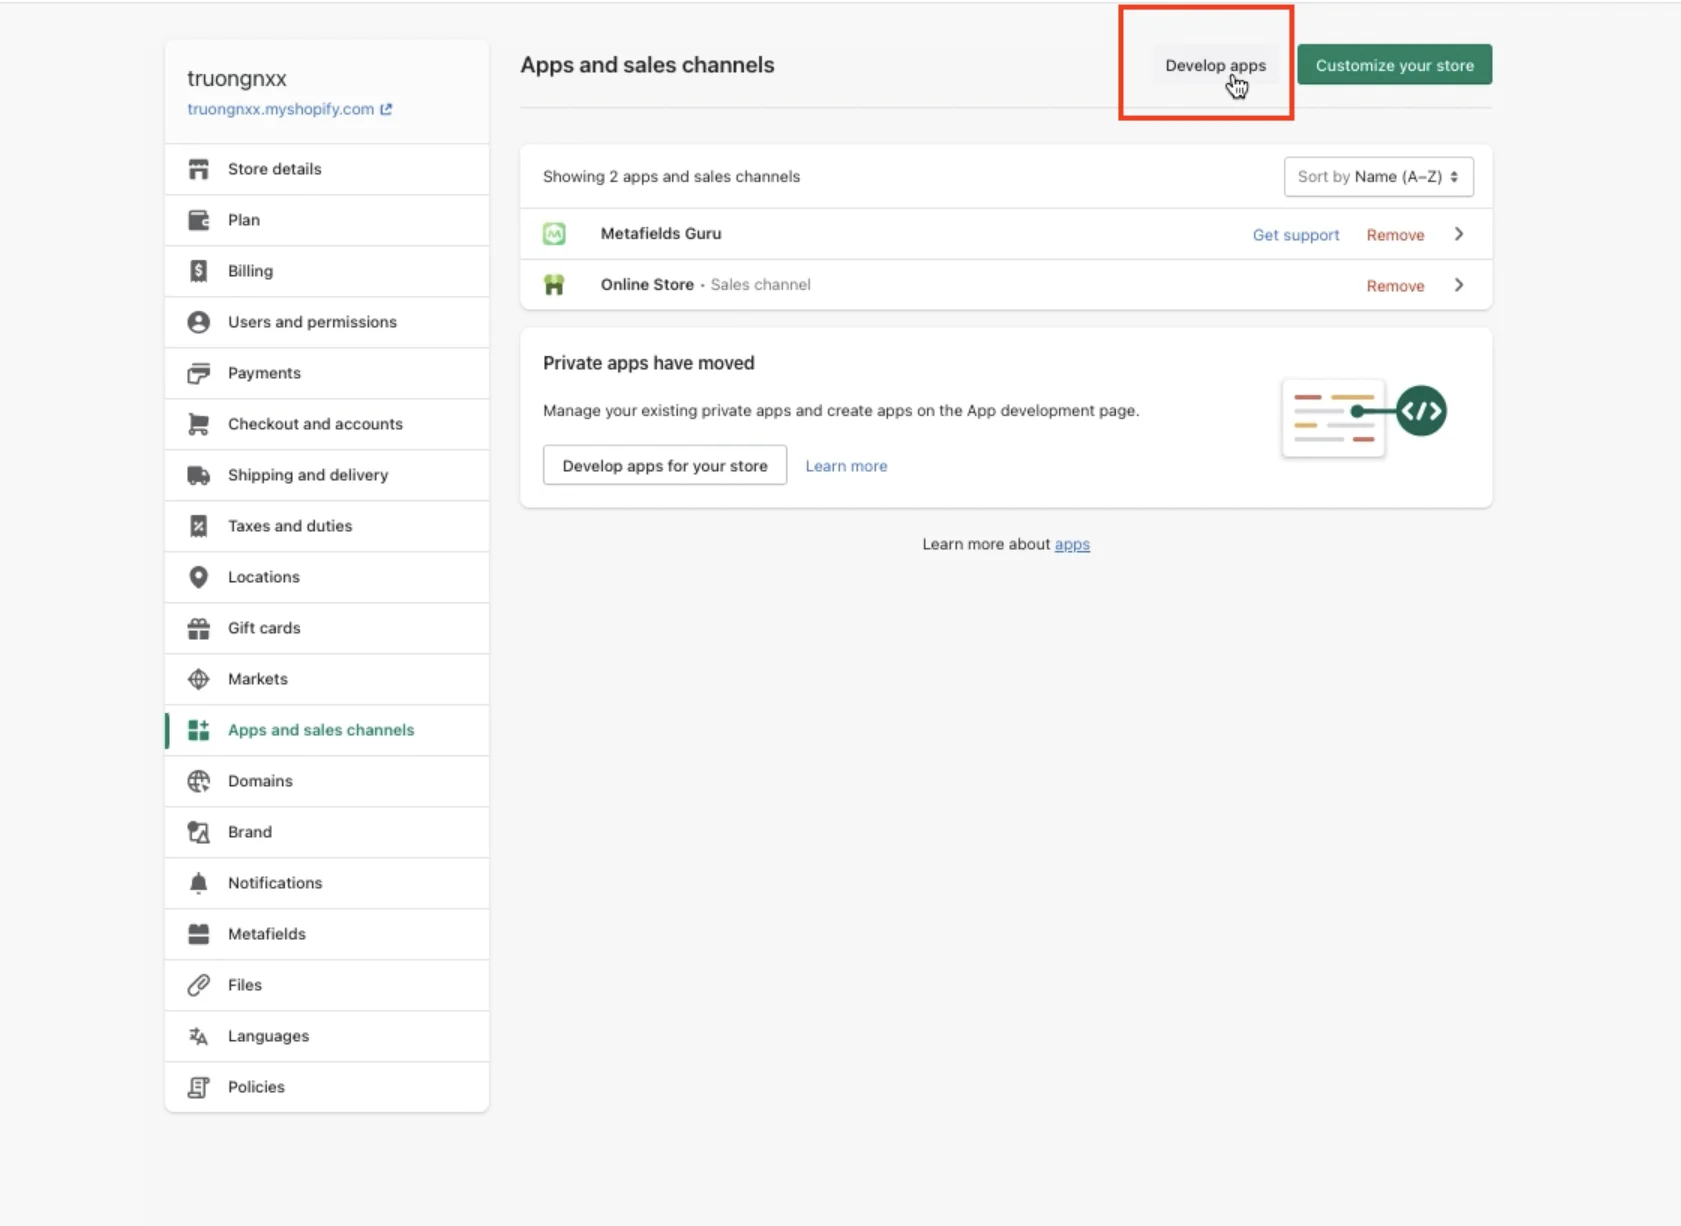Open Files via the paperclip icon
This screenshot has height=1226, width=1681.
(x=199, y=984)
